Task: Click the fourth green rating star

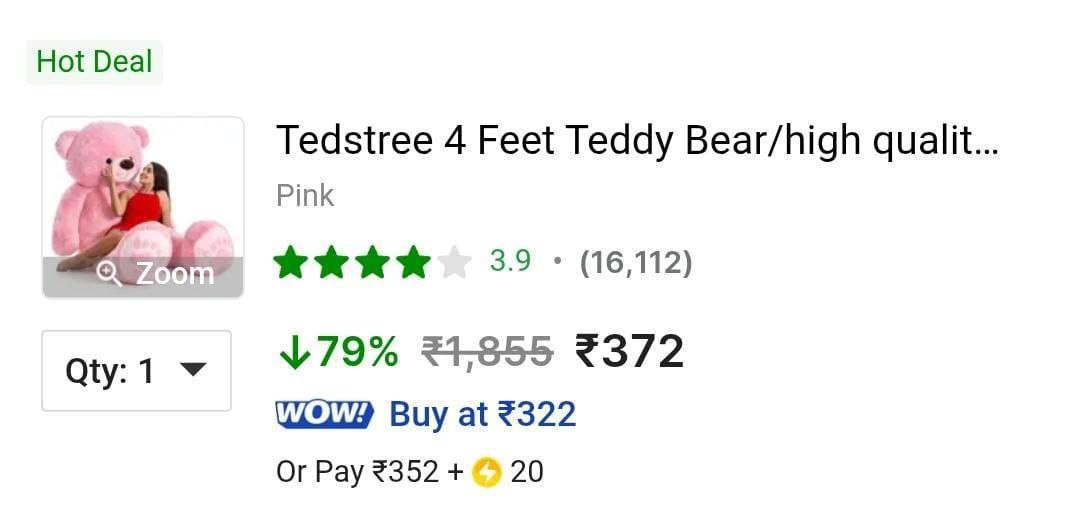Action: 412,263
